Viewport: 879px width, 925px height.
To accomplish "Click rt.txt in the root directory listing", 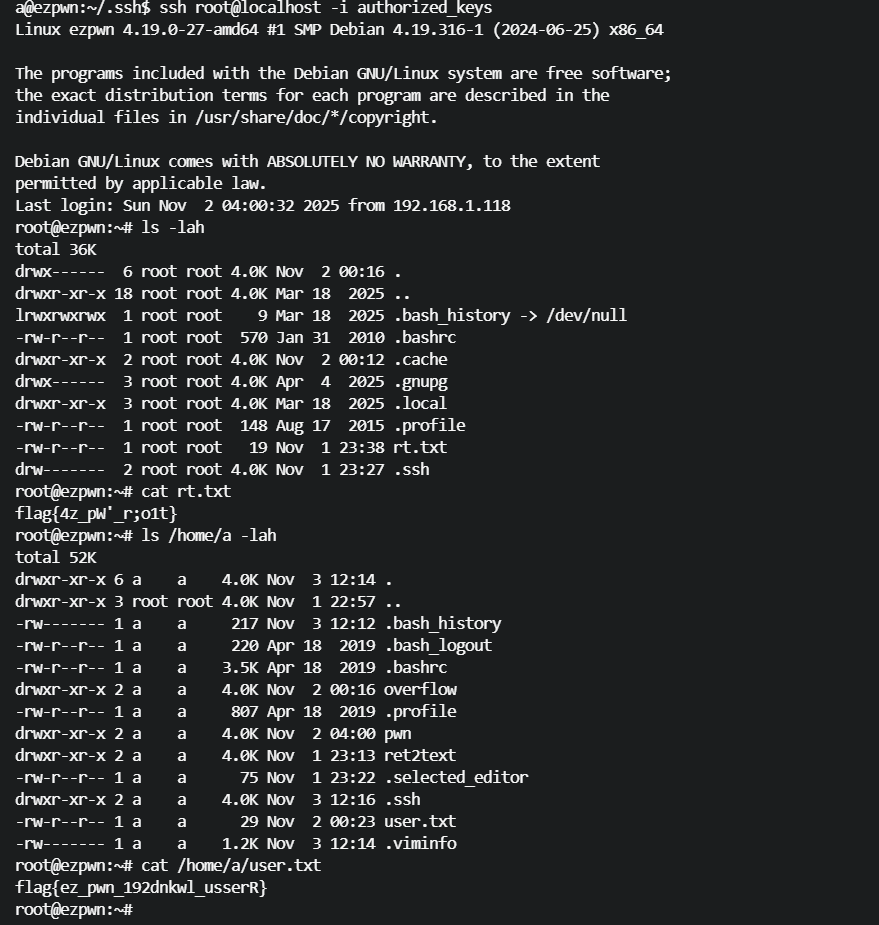I will pyautogui.click(x=420, y=448).
